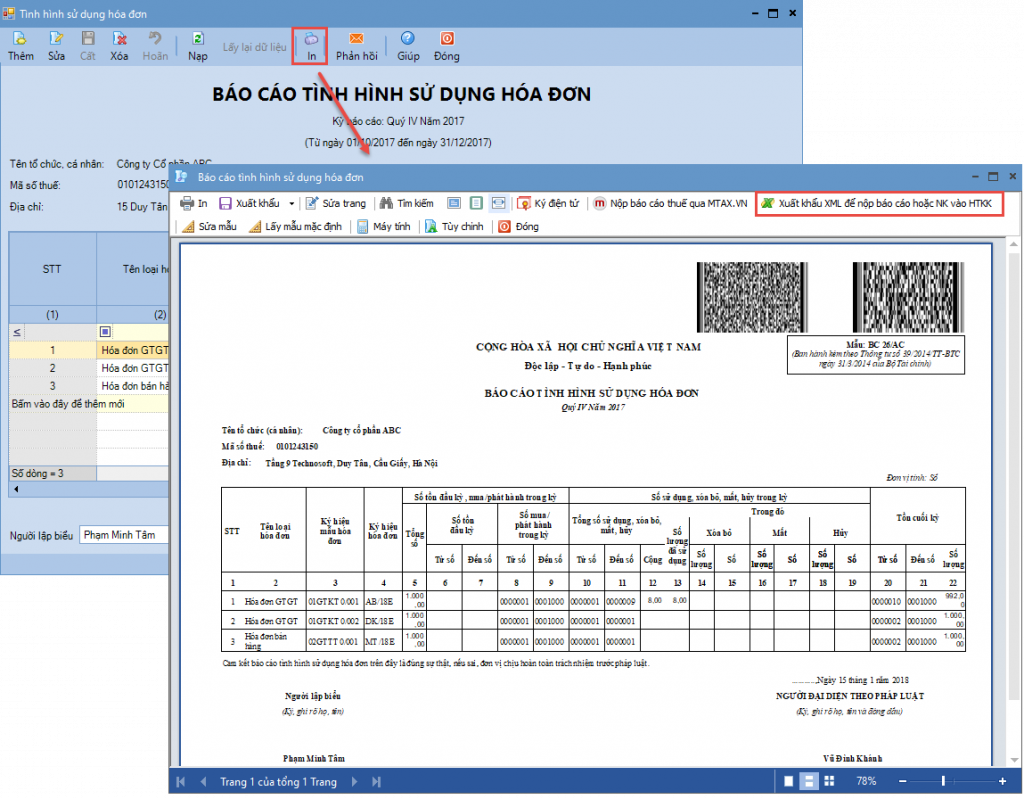This screenshot has height=799, width=1024.
Task: Toggle continuous page view in status bar
Action: pyautogui.click(x=809, y=781)
